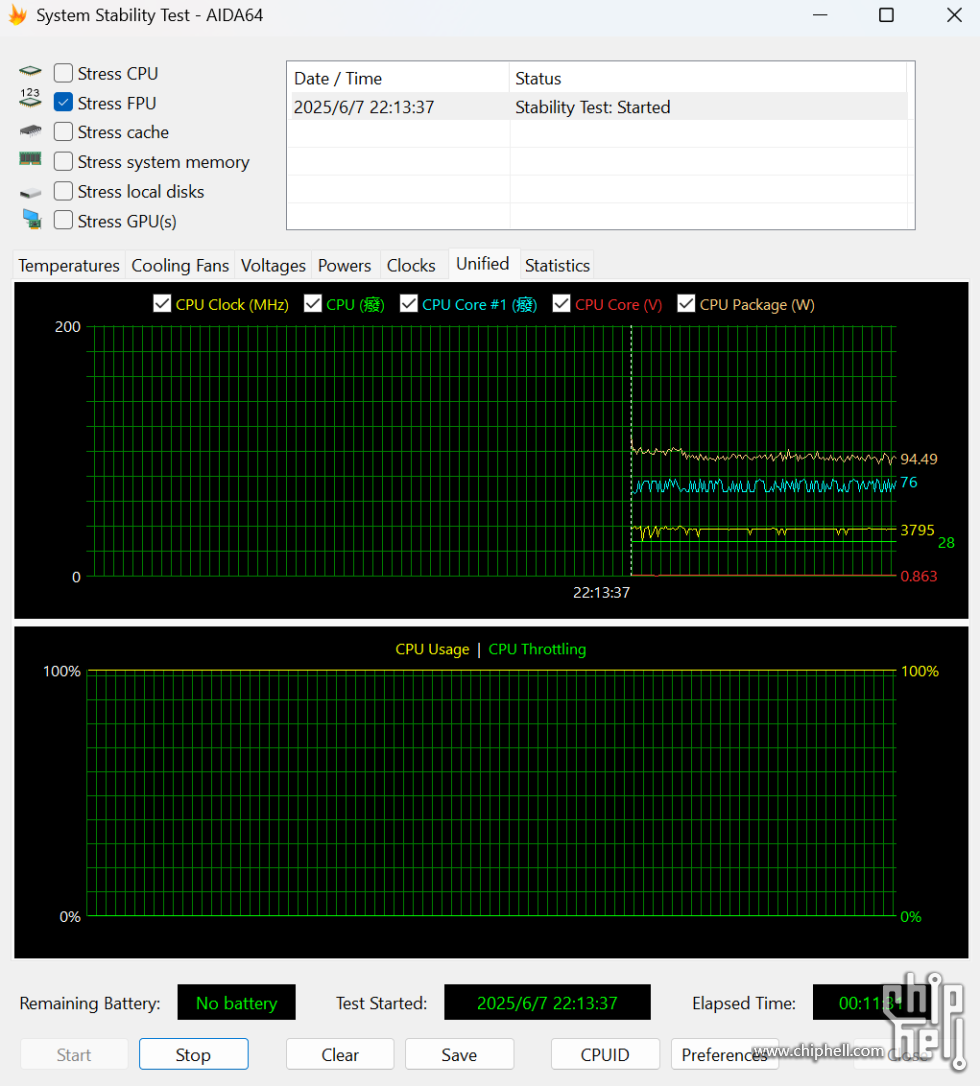Click the 22:13:37 graph time label
The width and height of the screenshot is (980, 1086).
pyautogui.click(x=601, y=592)
